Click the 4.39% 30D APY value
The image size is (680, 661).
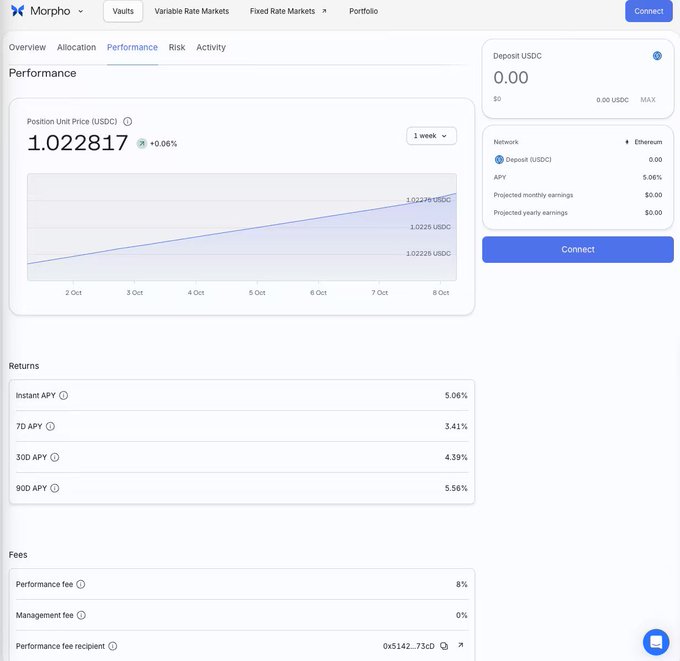click(456, 457)
